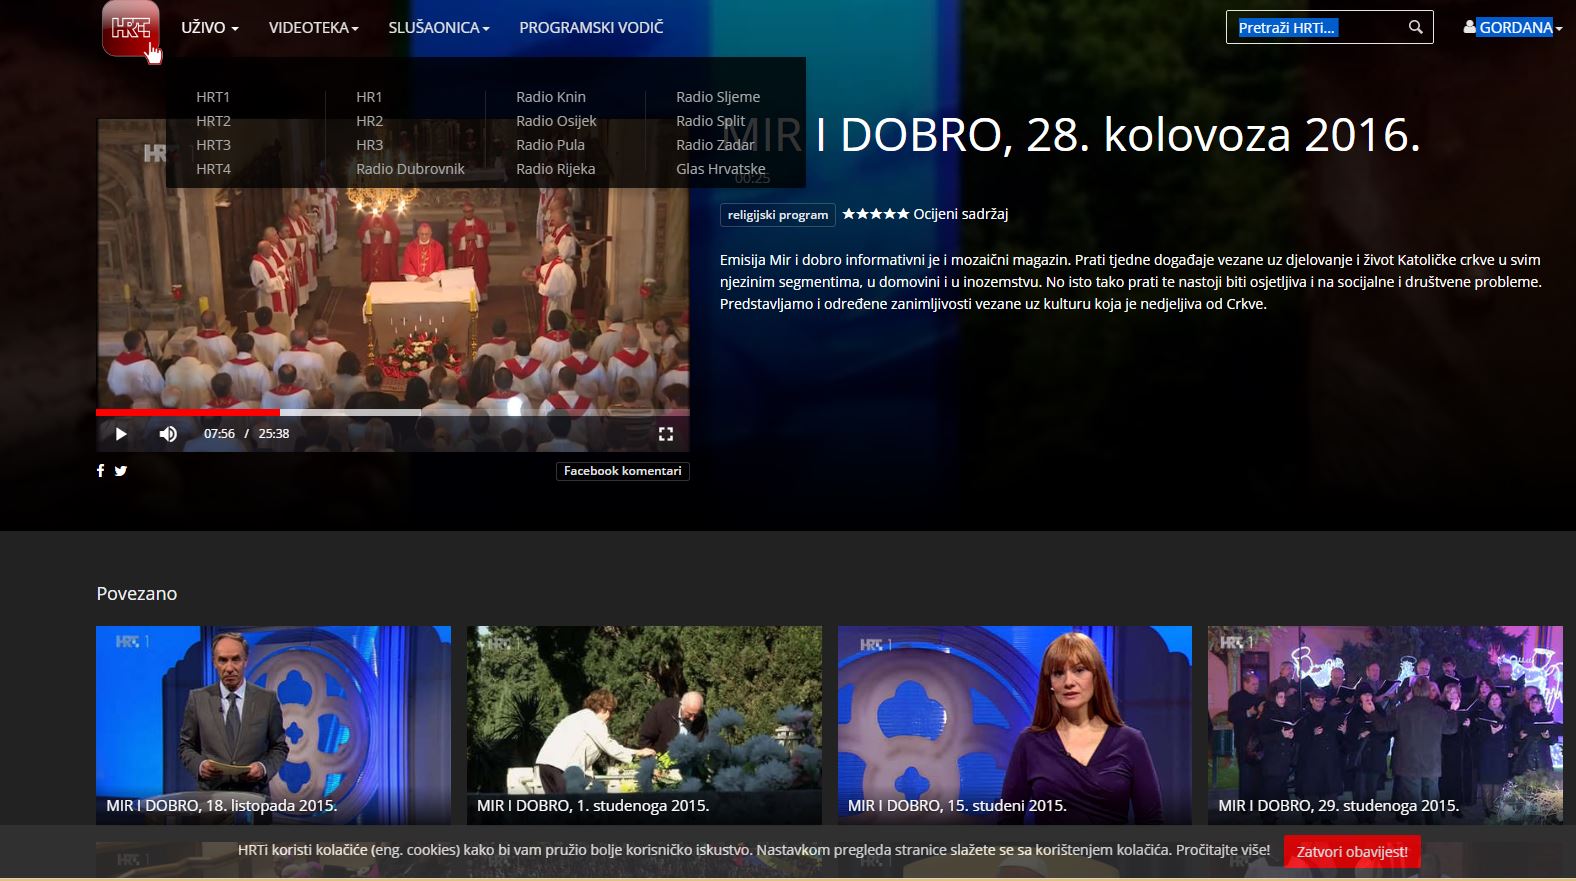This screenshot has width=1576, height=881.
Task: Share on Facebook via the f icon
Action: [100, 471]
